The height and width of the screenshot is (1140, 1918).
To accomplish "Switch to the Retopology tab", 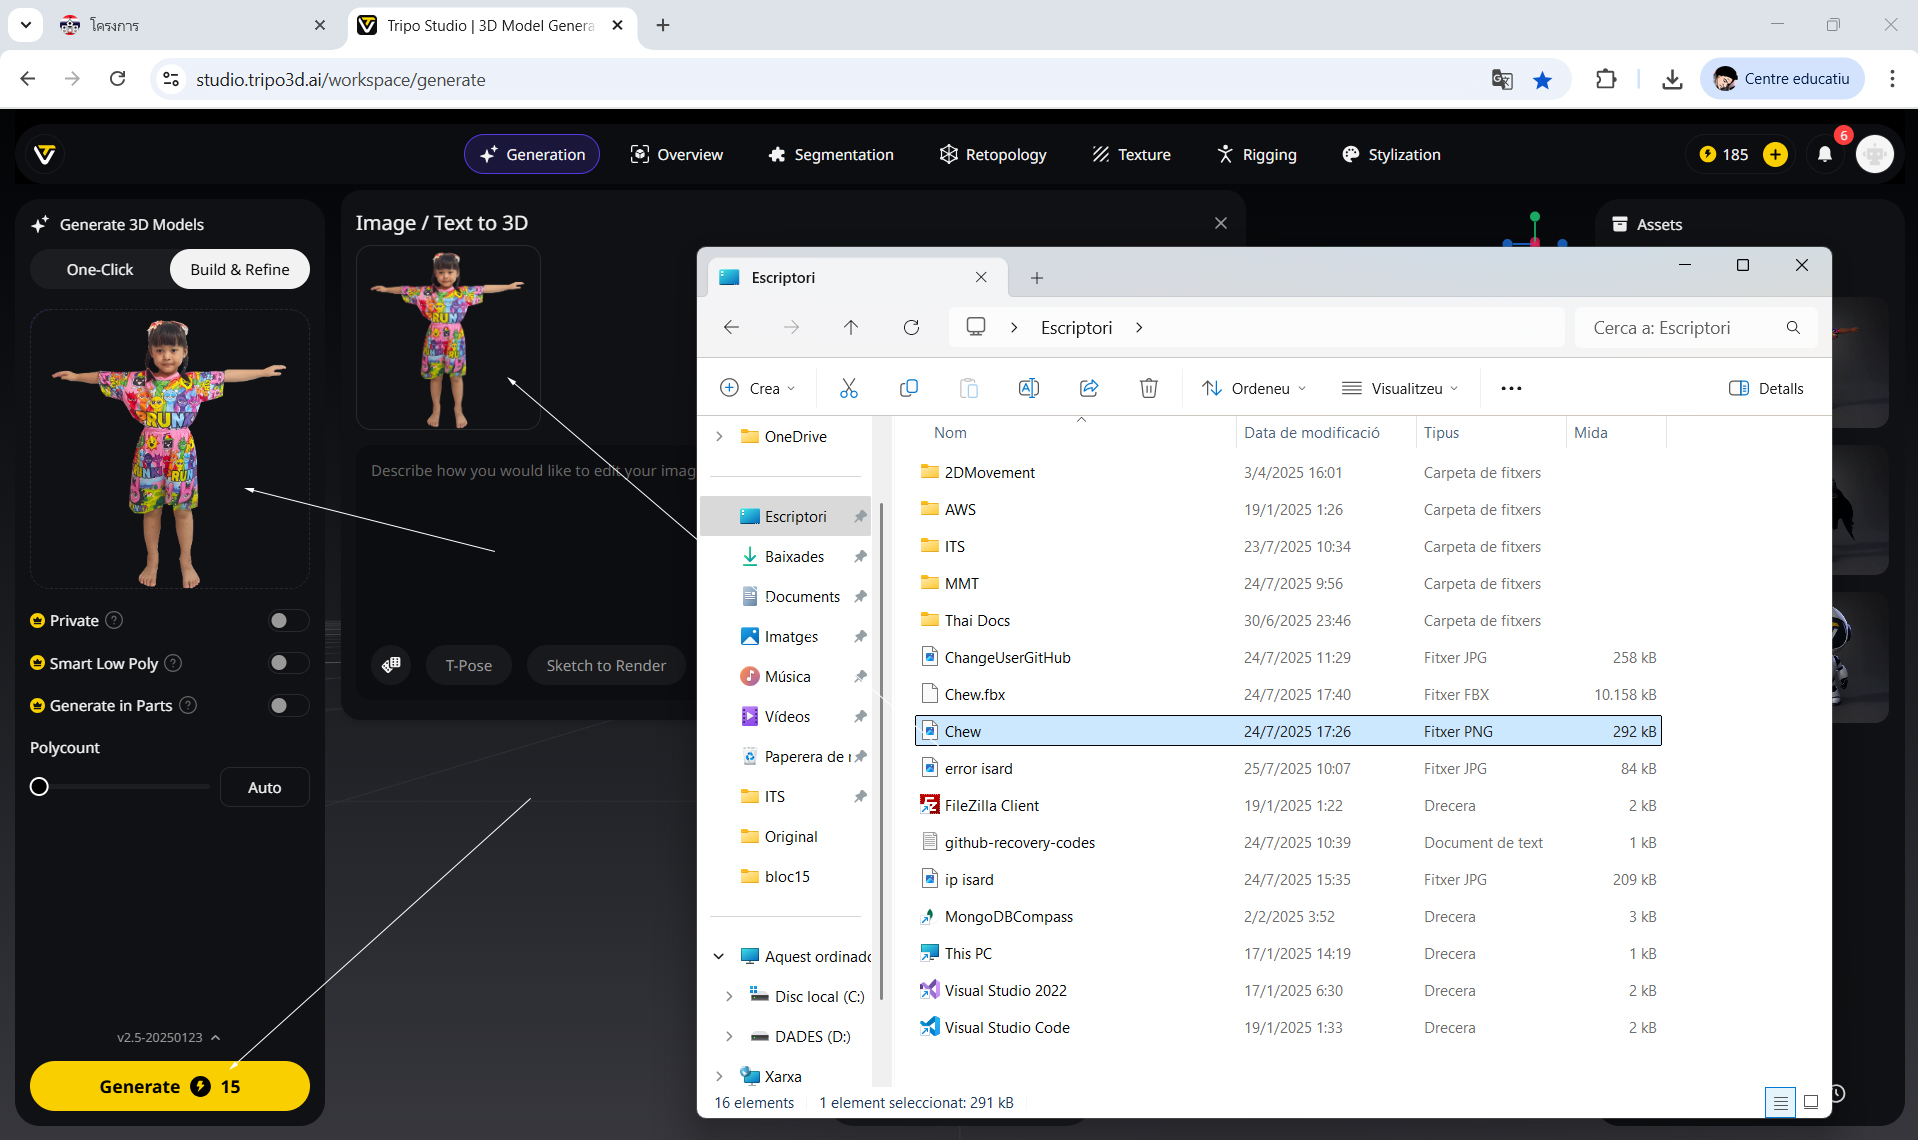I will click(x=992, y=154).
